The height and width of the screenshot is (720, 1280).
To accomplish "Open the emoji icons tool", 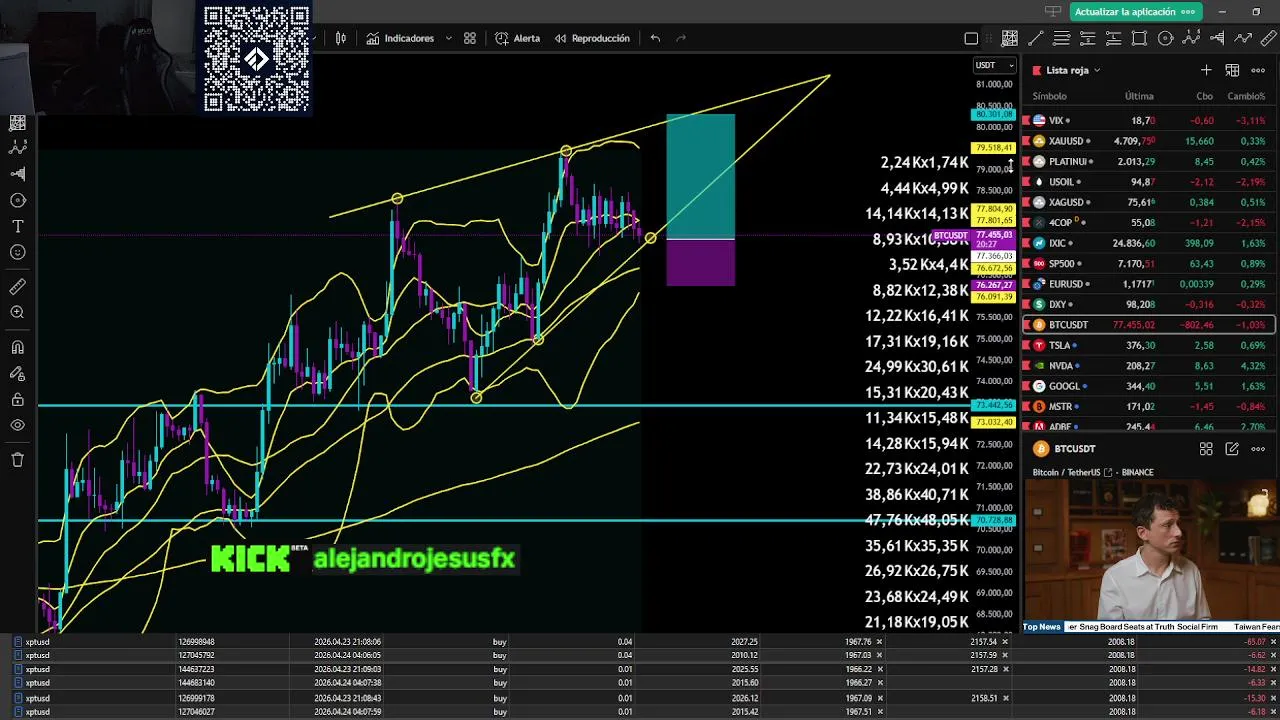I will [18, 253].
